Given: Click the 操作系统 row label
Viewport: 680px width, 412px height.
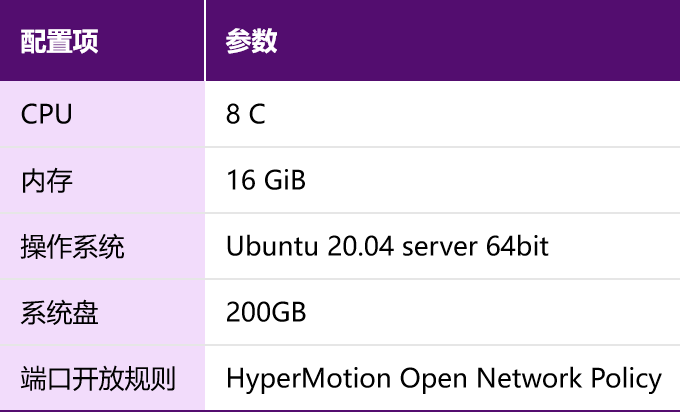Looking at the screenshot, I should tap(72, 247).
